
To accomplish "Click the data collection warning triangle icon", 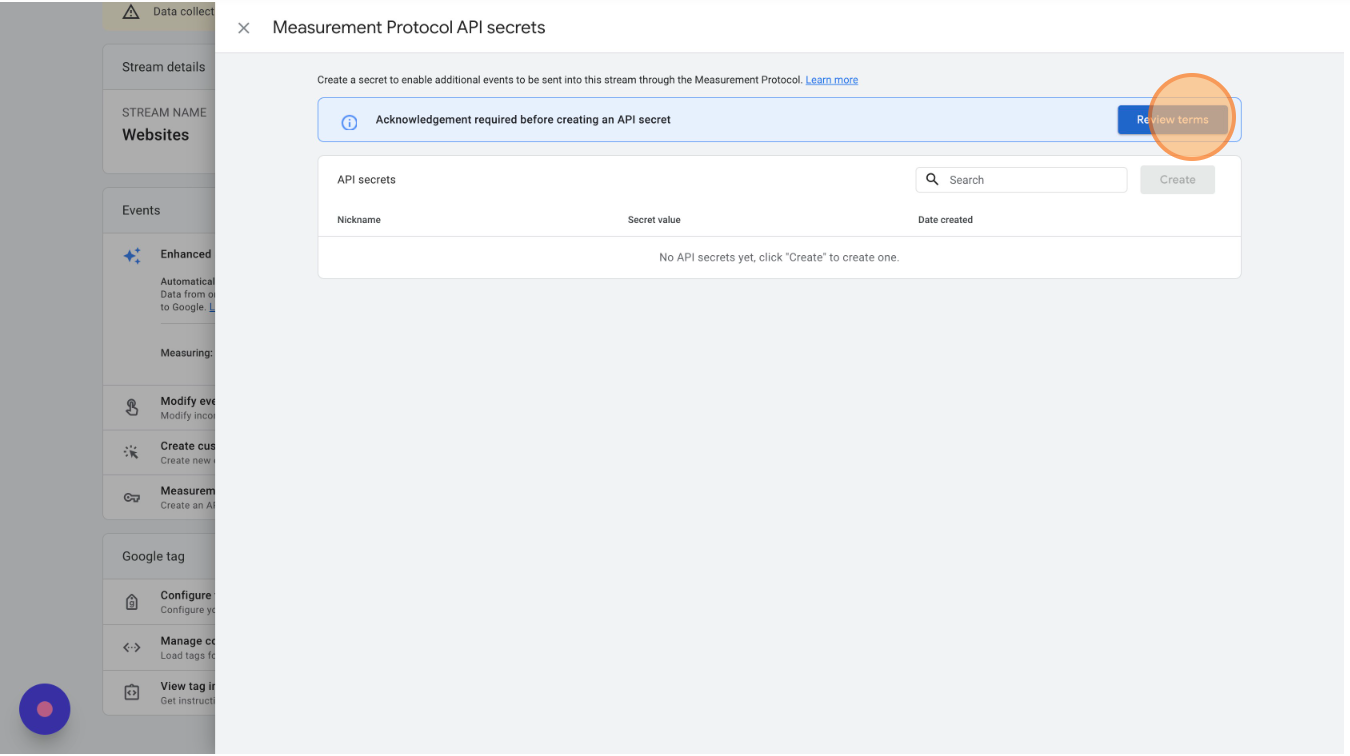I will (131, 12).
